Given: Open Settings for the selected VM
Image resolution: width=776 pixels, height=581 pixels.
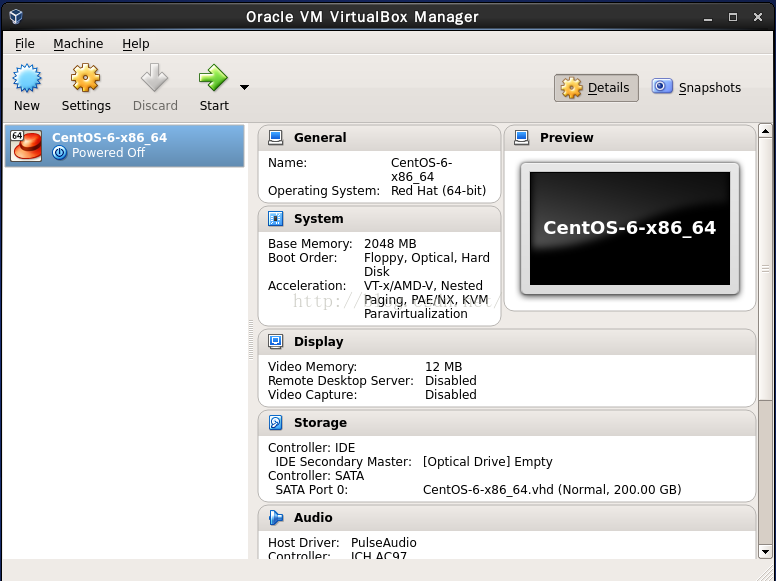Looking at the screenshot, I should (86, 88).
